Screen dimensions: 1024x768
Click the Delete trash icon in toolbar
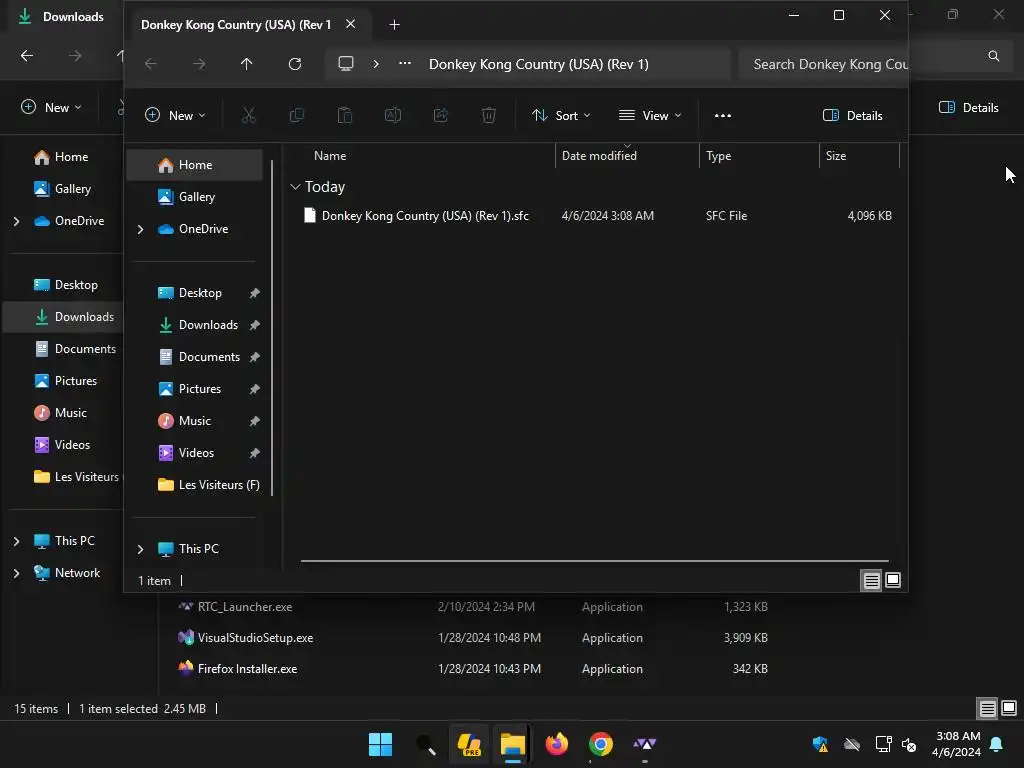coord(488,116)
